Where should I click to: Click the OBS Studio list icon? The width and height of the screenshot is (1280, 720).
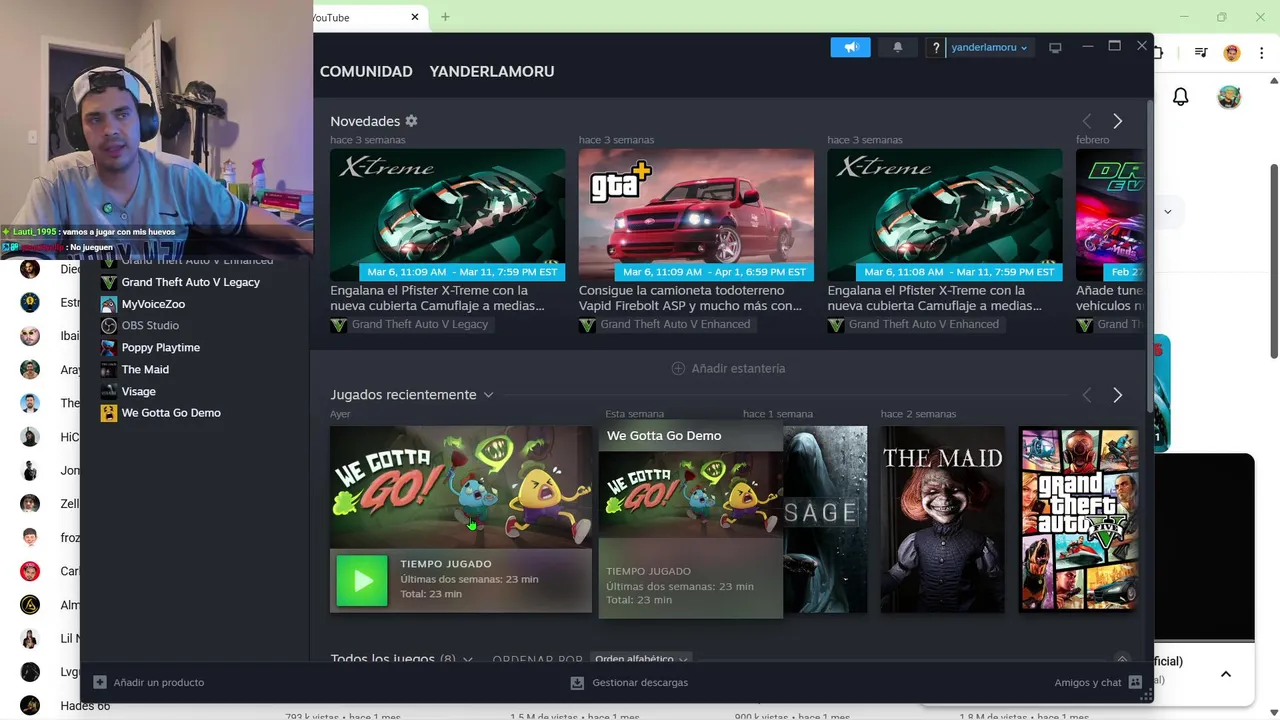click(109, 325)
